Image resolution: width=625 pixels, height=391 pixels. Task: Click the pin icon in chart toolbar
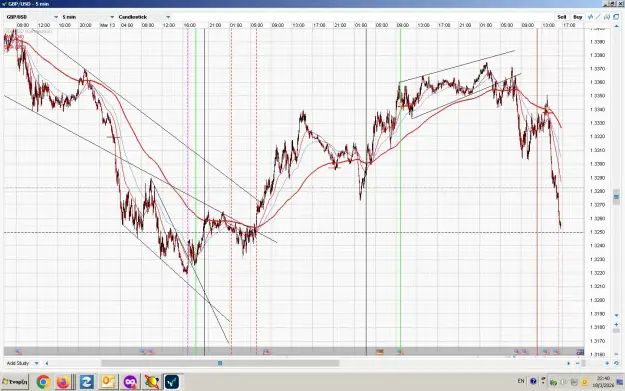click(607, 17)
